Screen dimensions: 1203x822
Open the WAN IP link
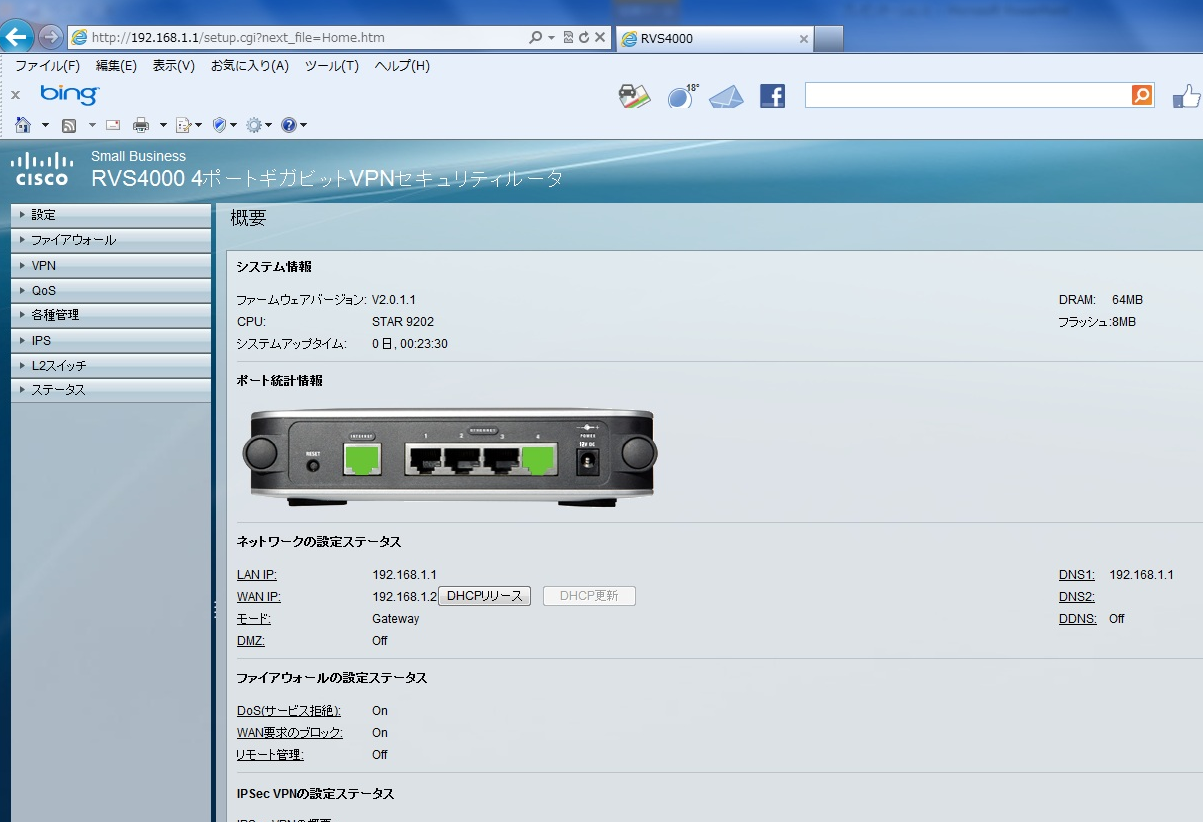coord(259,597)
